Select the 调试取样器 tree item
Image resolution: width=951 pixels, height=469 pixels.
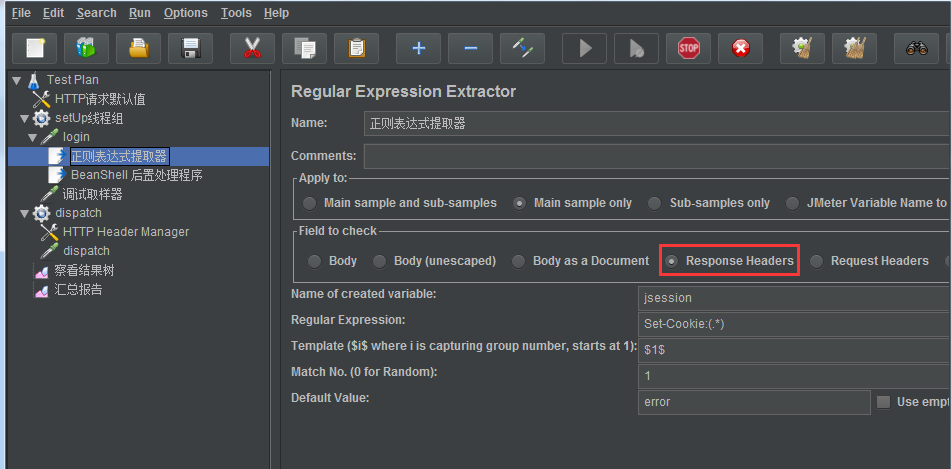[92, 194]
